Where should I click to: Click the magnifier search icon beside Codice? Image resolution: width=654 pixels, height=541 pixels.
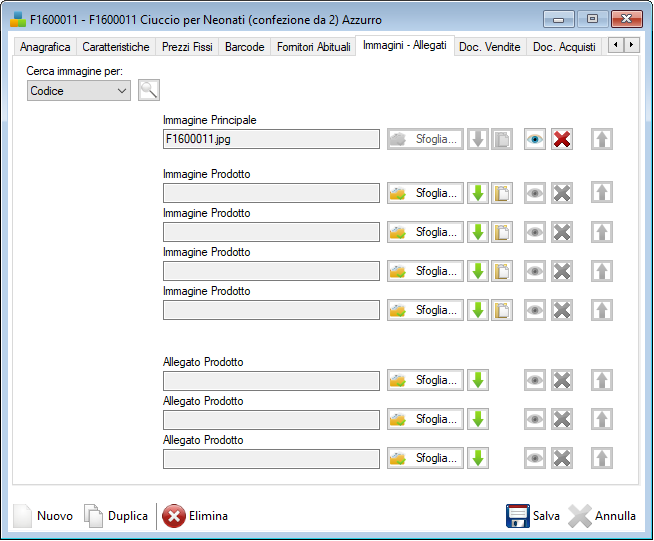[x=149, y=91]
